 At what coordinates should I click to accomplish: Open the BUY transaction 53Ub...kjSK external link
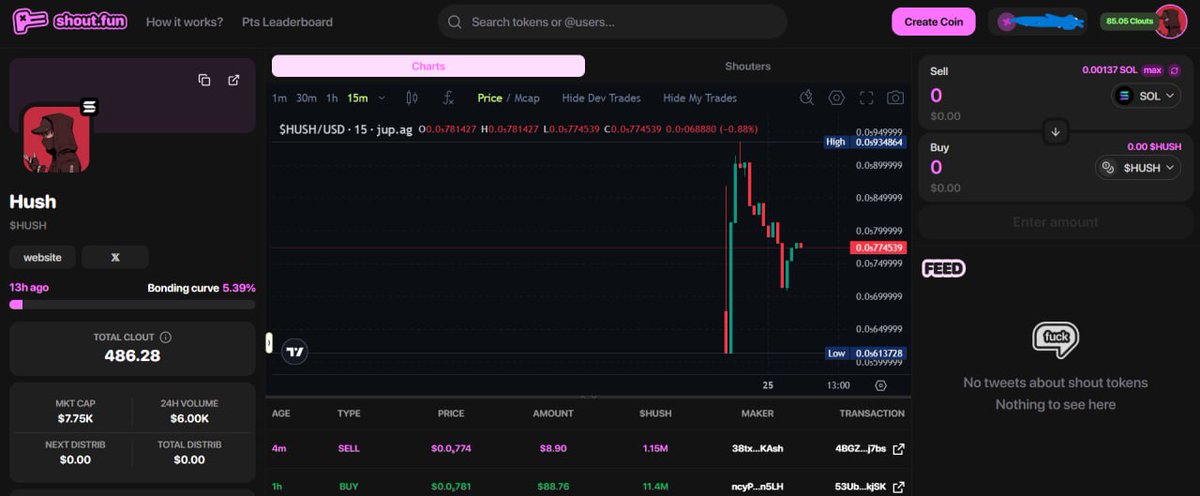pos(898,486)
